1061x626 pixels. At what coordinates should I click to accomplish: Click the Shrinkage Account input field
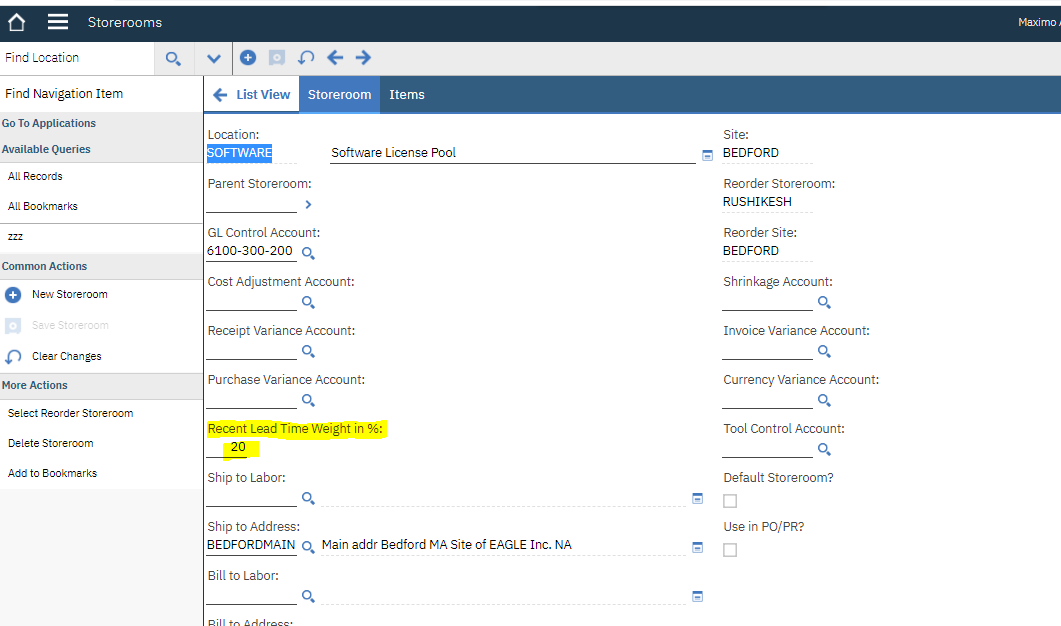pos(767,300)
